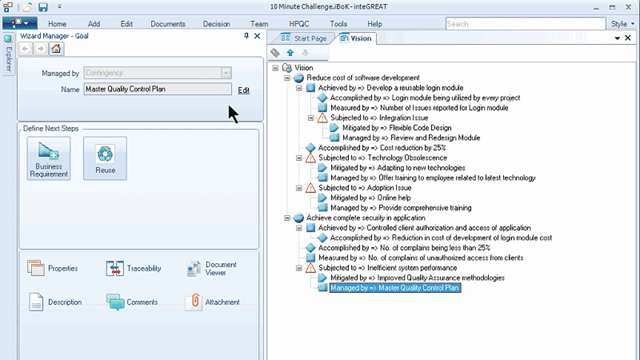This screenshot has width=640, height=360.
Task: Switch to the Start Page tab
Action: coord(304,38)
